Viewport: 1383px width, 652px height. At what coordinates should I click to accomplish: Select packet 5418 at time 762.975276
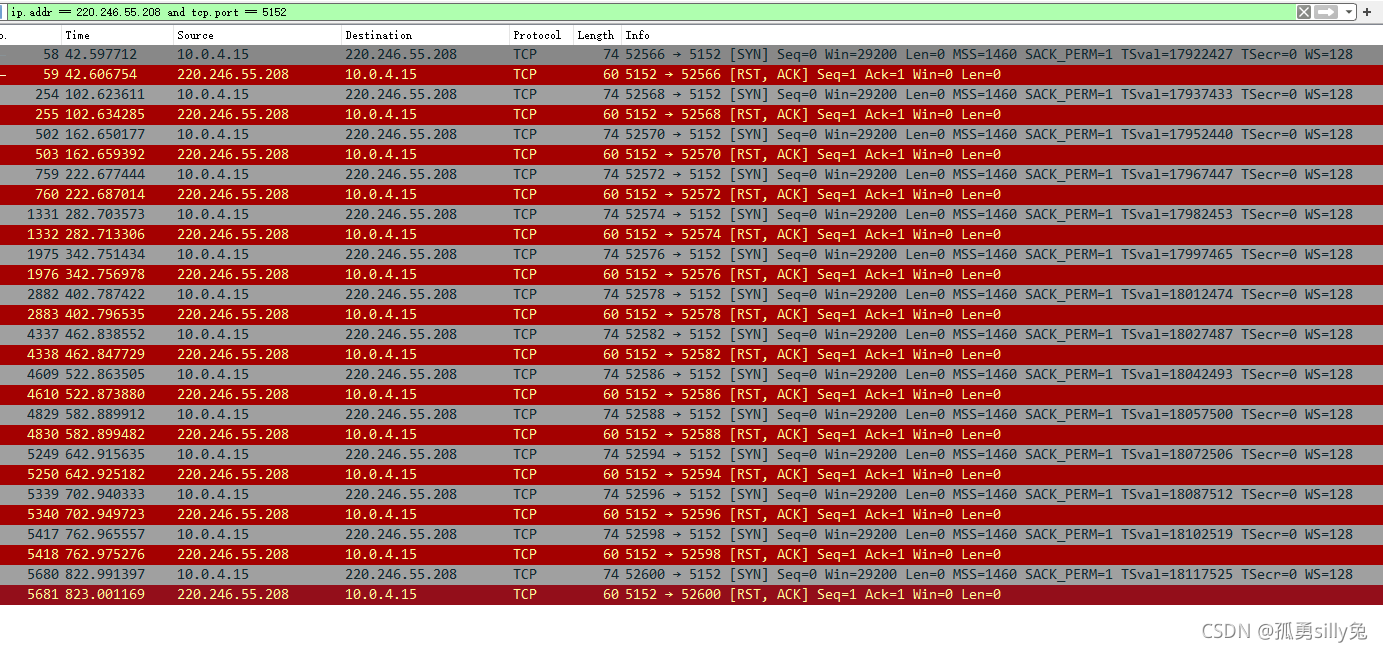(x=691, y=554)
